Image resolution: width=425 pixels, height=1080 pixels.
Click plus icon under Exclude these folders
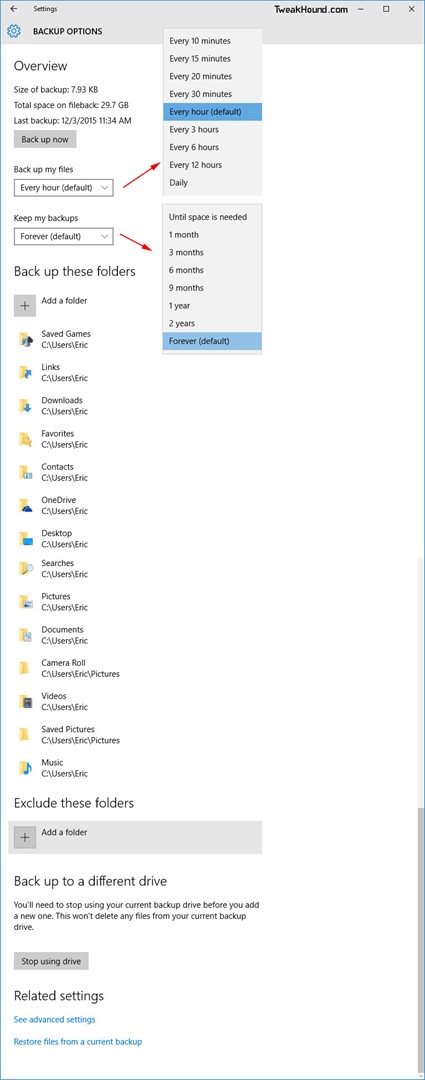tap(25, 838)
